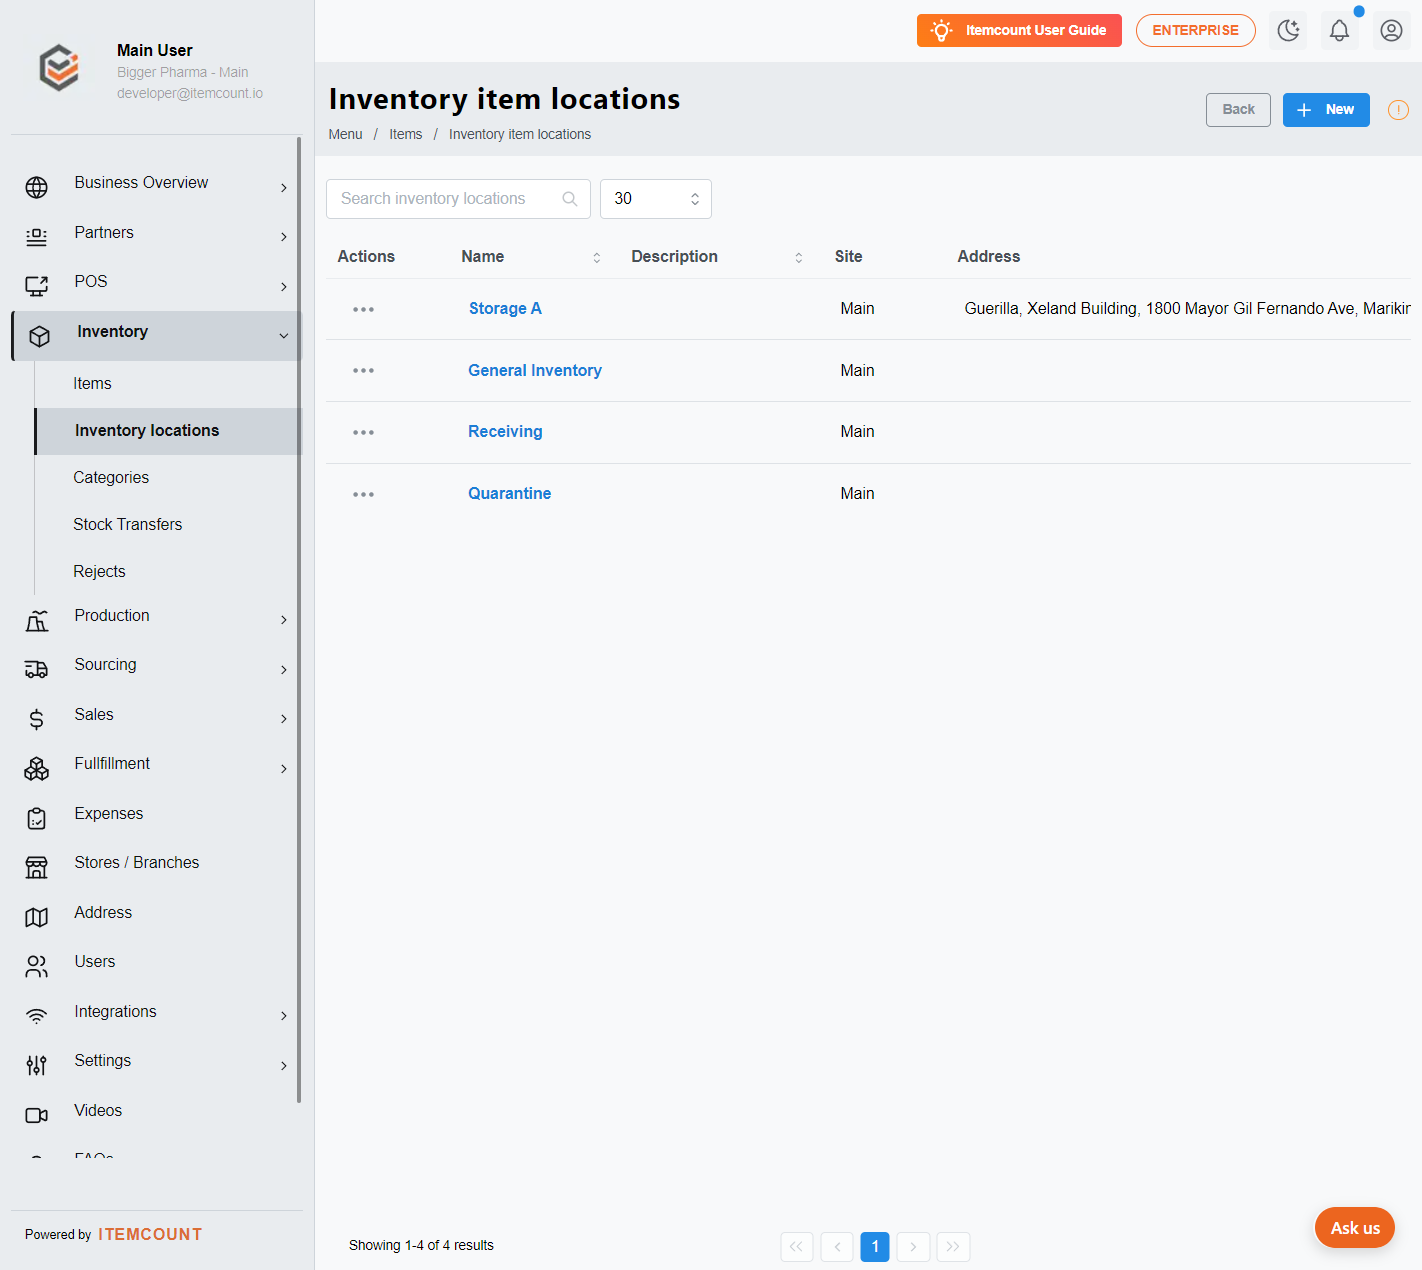Open actions menu for General Inventory row
Viewport: 1422px width, 1270px height.
[364, 371]
